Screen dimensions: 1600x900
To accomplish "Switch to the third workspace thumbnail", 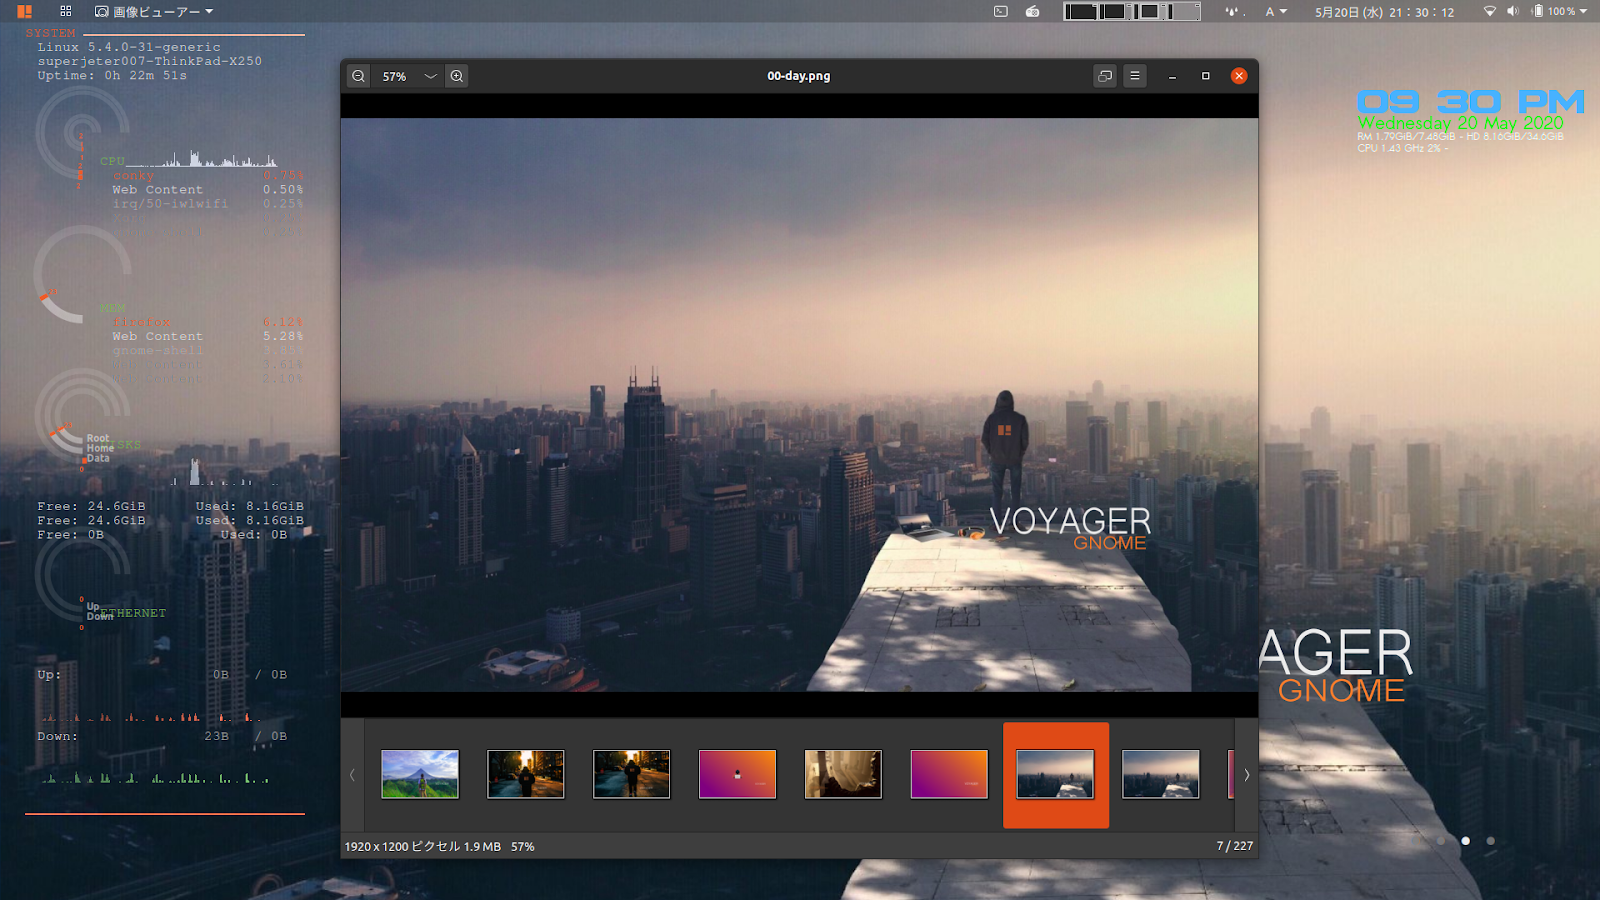I will tap(1149, 12).
